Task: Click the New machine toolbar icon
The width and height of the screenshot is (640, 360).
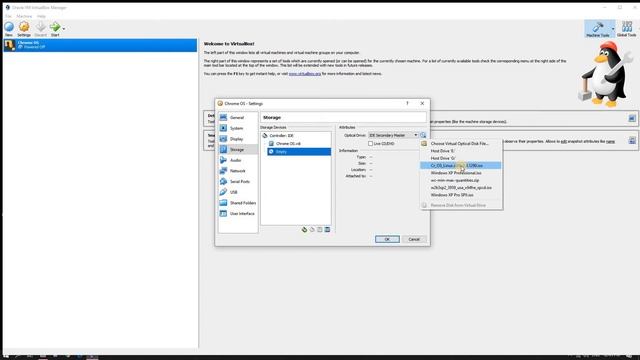Action: (9, 27)
